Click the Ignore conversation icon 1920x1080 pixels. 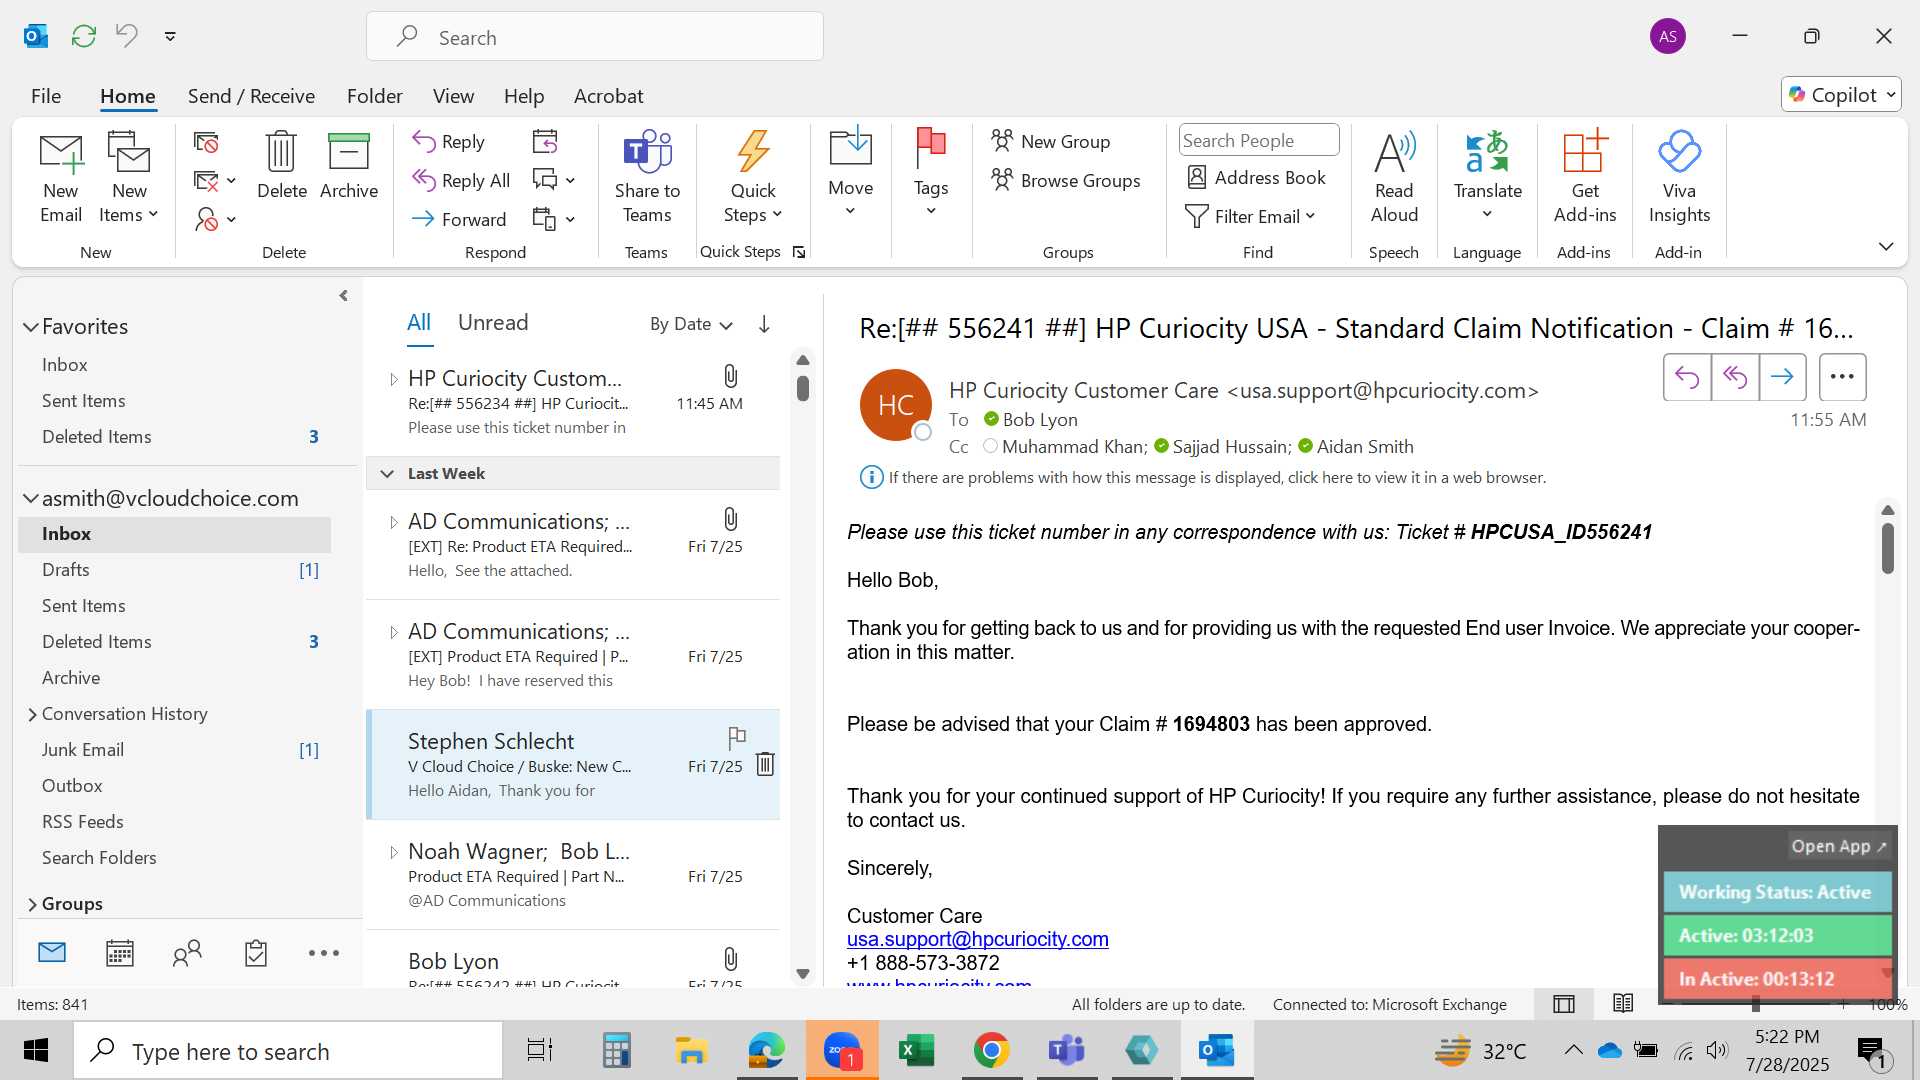[206, 143]
